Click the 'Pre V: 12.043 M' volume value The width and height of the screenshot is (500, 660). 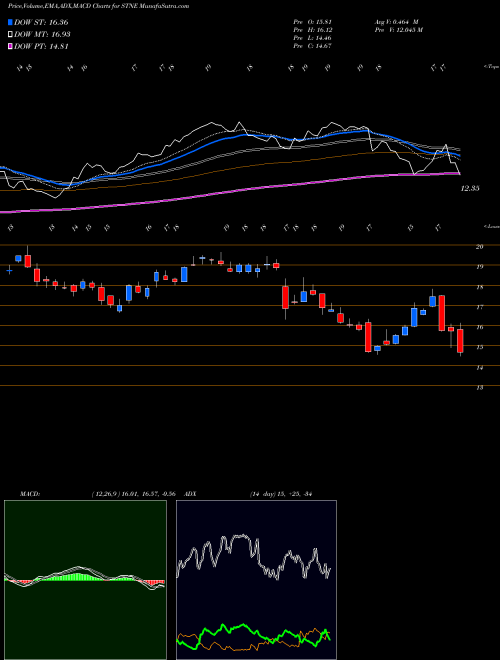click(398, 30)
